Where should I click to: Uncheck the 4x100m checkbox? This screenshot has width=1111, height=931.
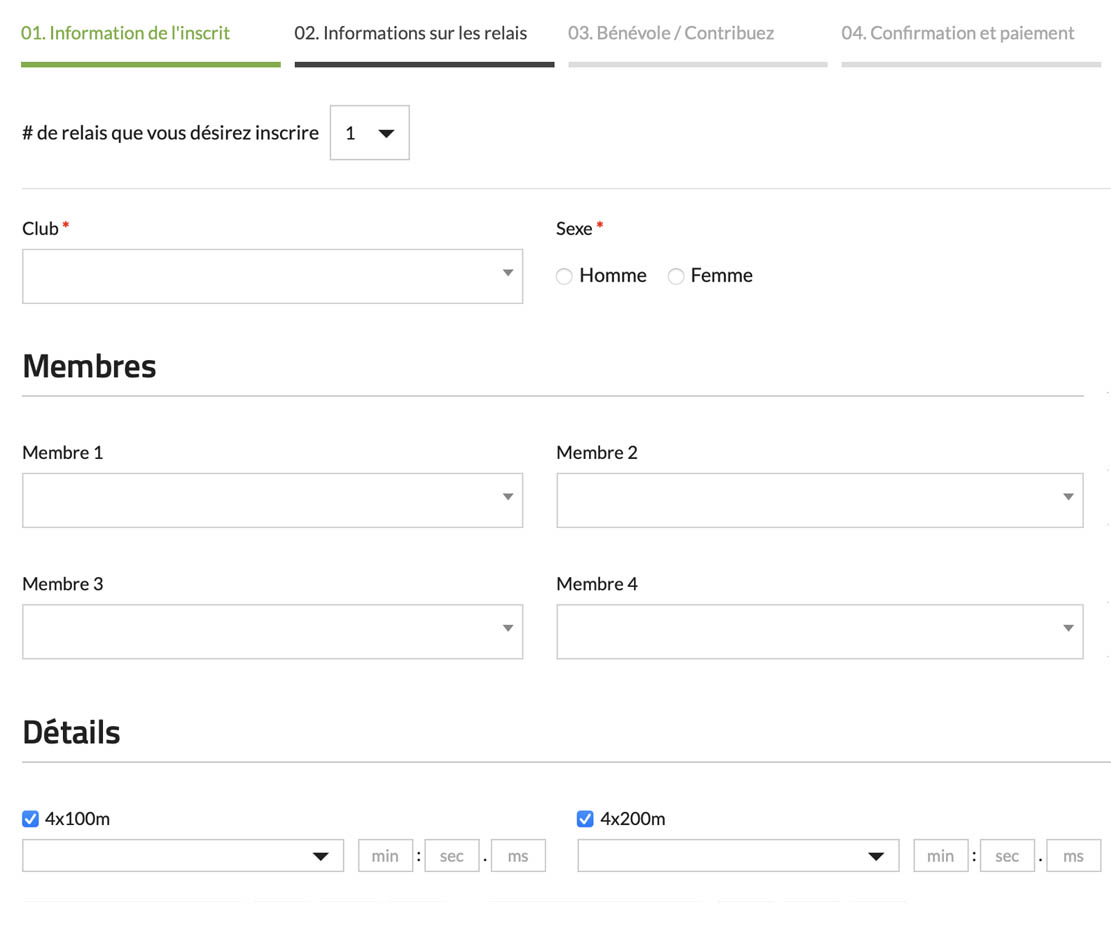[31, 820]
